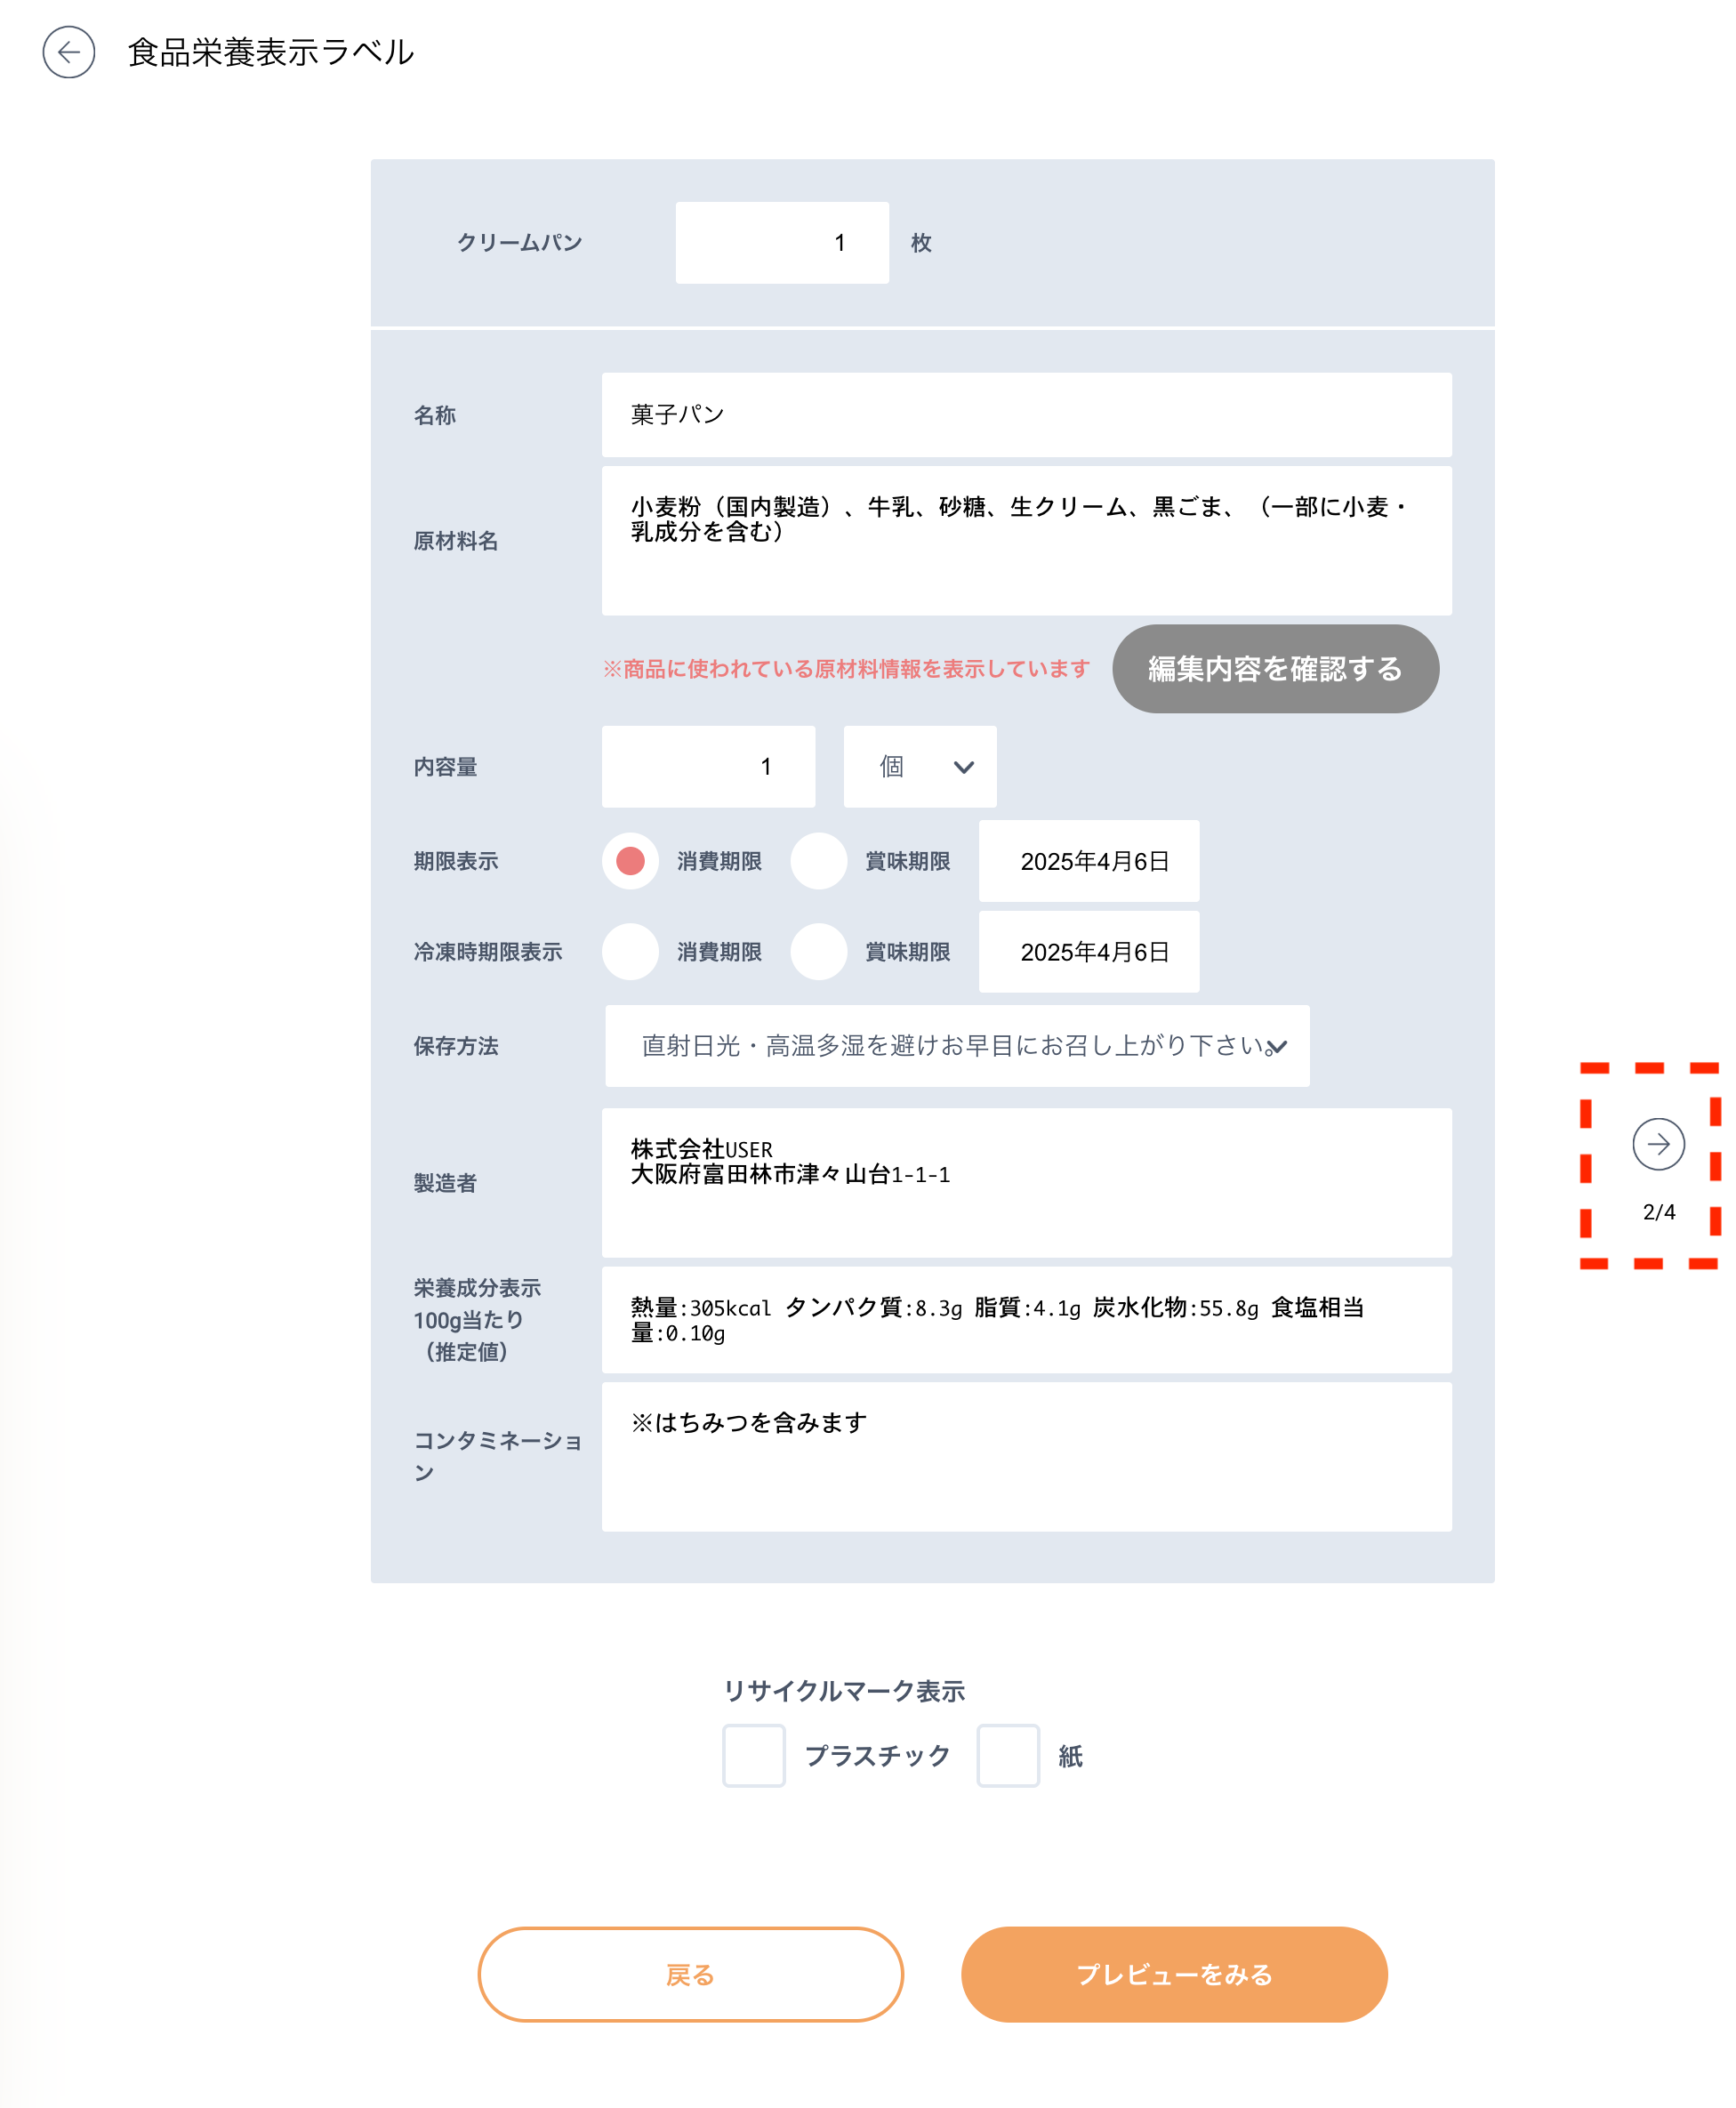Click the 内容量 number field

[x=708, y=766]
